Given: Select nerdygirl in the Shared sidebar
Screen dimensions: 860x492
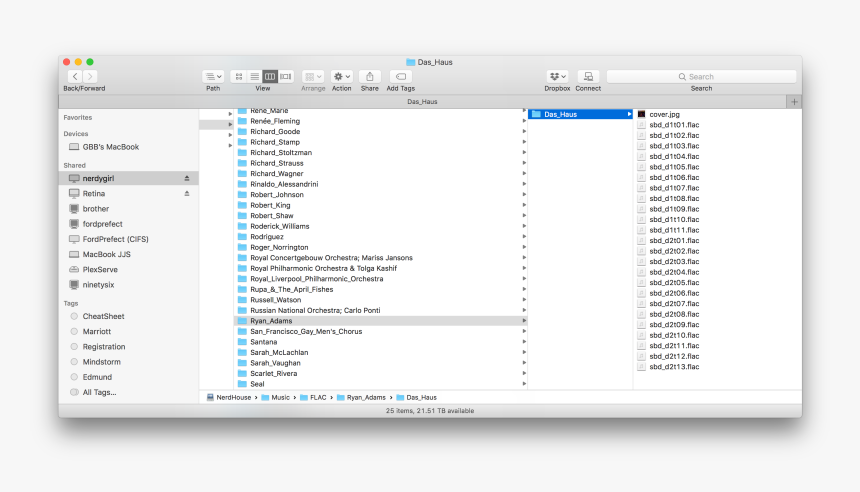Looking at the screenshot, I should (129, 178).
